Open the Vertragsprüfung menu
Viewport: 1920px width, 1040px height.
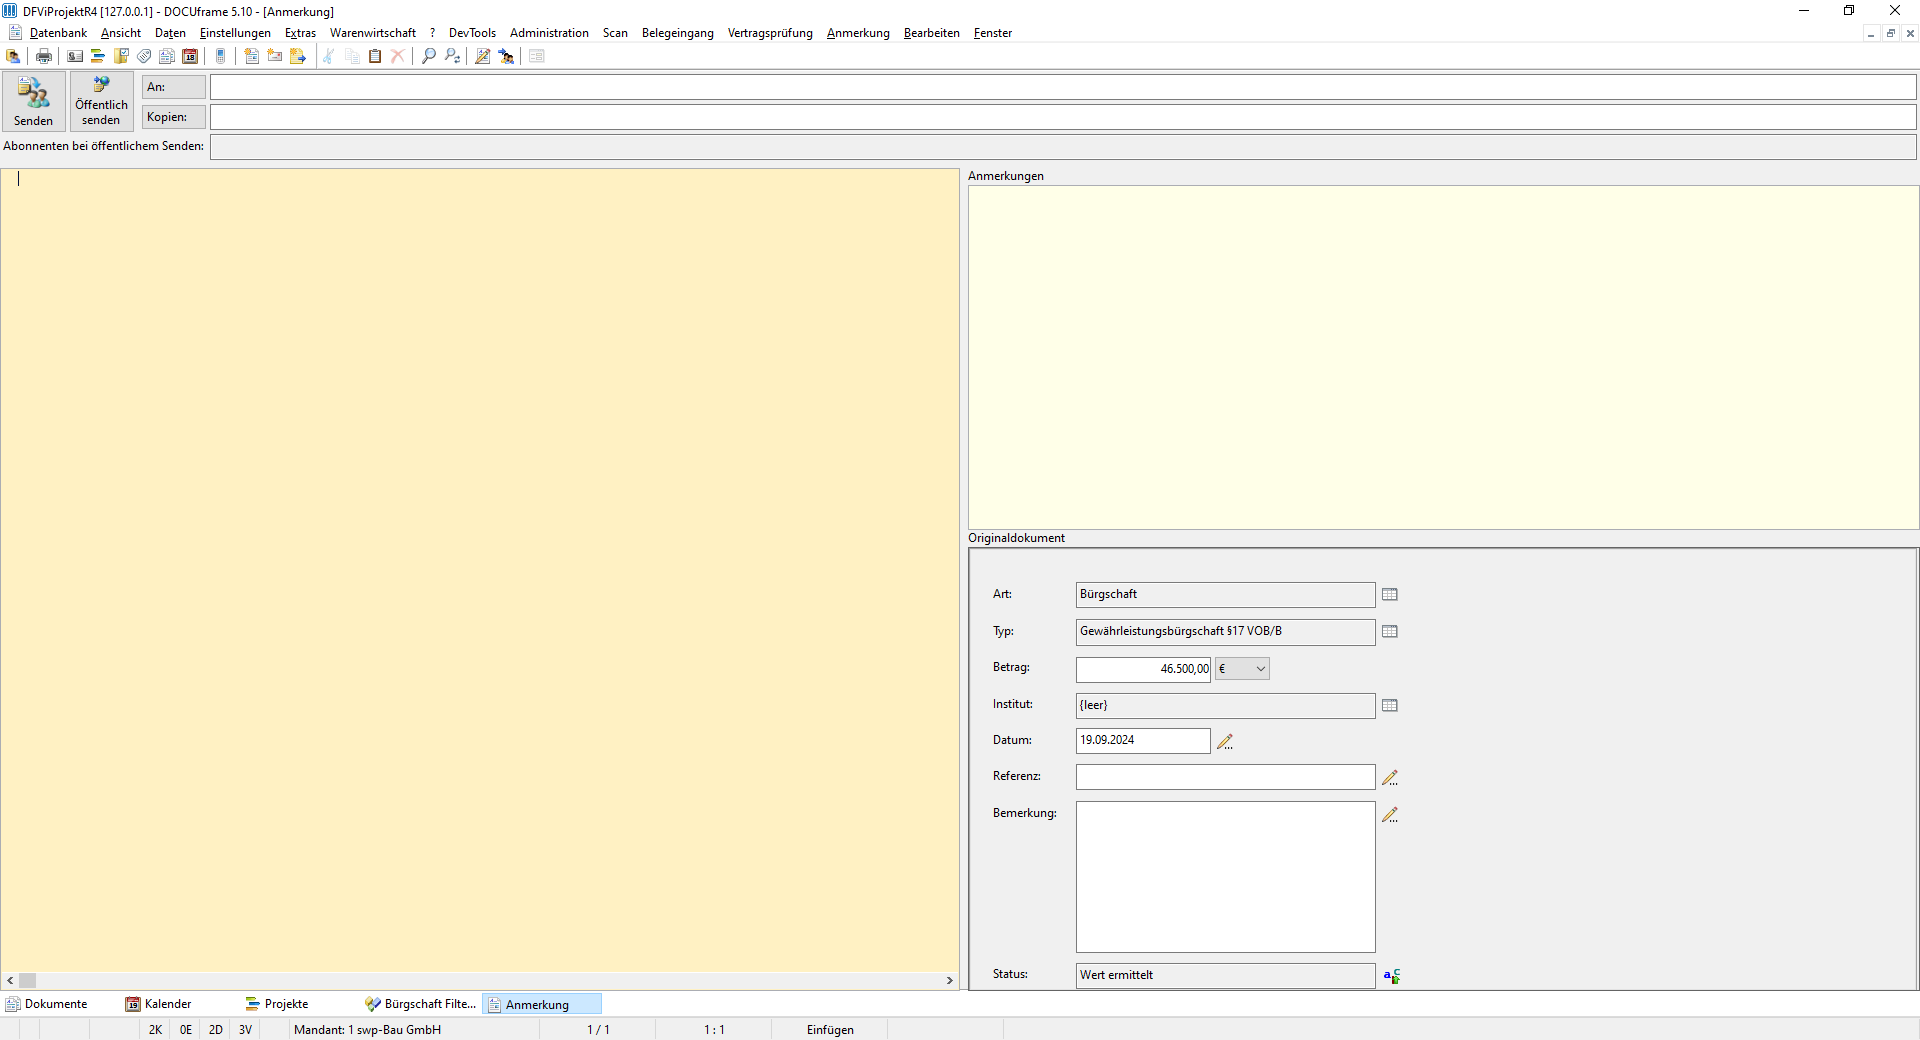pyautogui.click(x=770, y=33)
